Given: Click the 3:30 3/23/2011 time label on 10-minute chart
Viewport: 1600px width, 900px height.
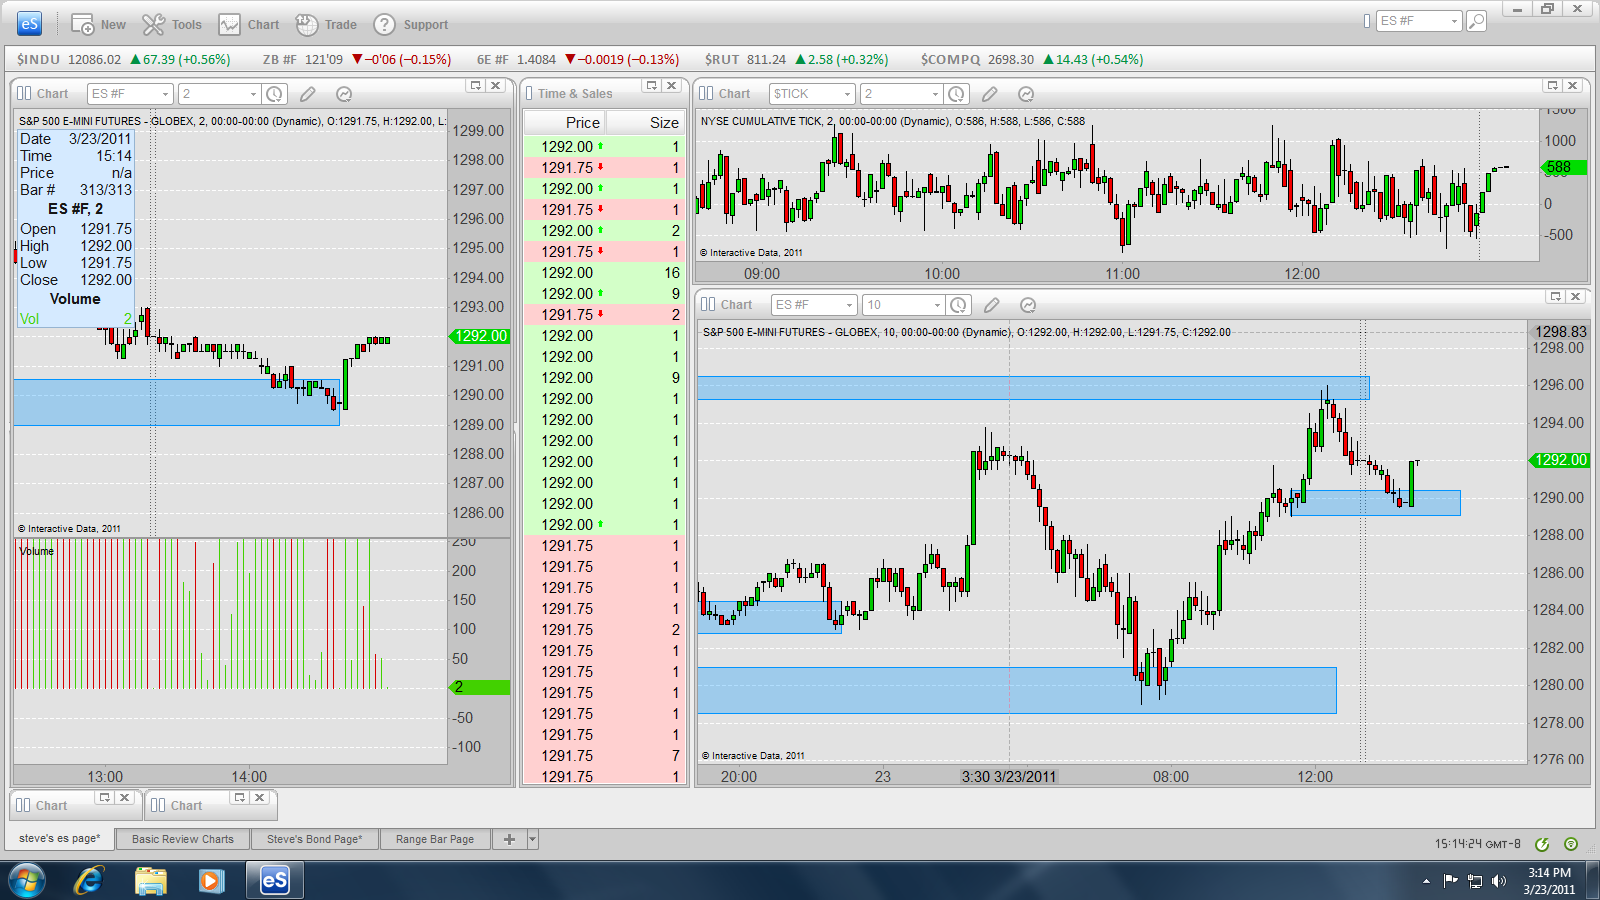Looking at the screenshot, I should click(1008, 776).
